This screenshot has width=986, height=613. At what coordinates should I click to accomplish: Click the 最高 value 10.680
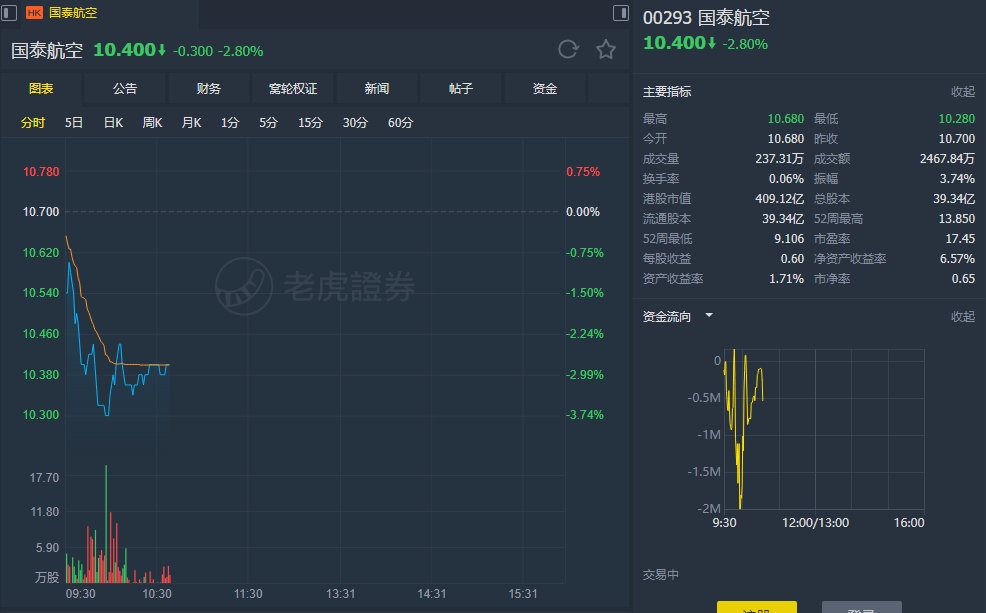[785, 119]
